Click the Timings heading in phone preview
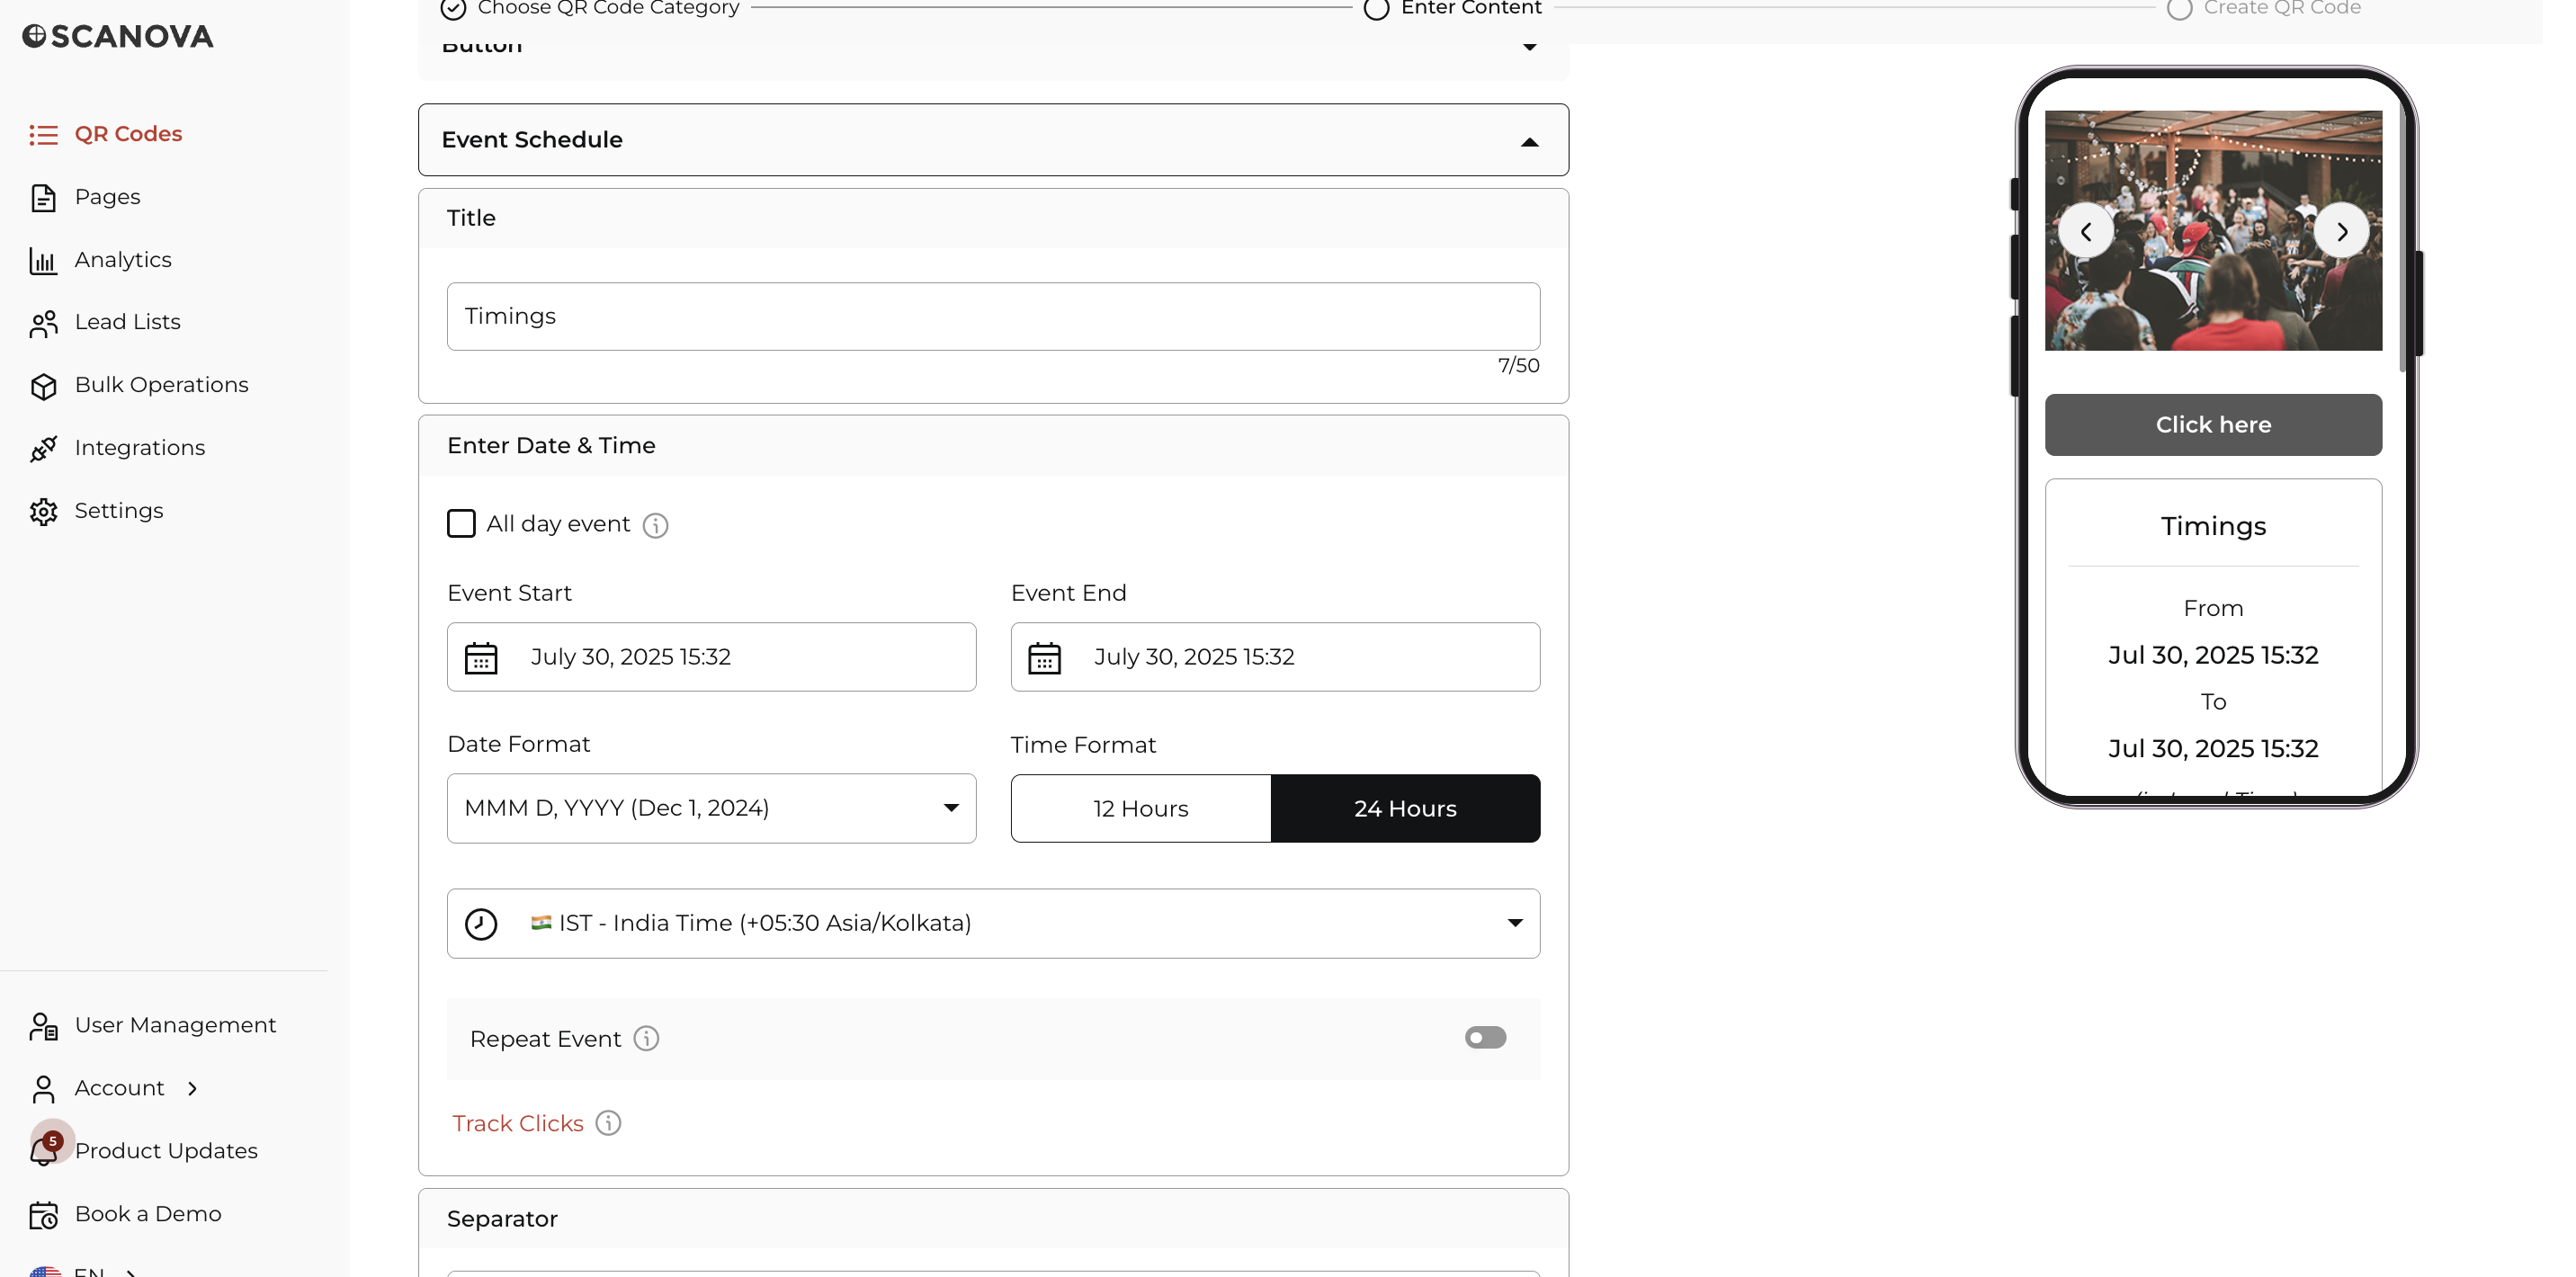 pos(2213,527)
